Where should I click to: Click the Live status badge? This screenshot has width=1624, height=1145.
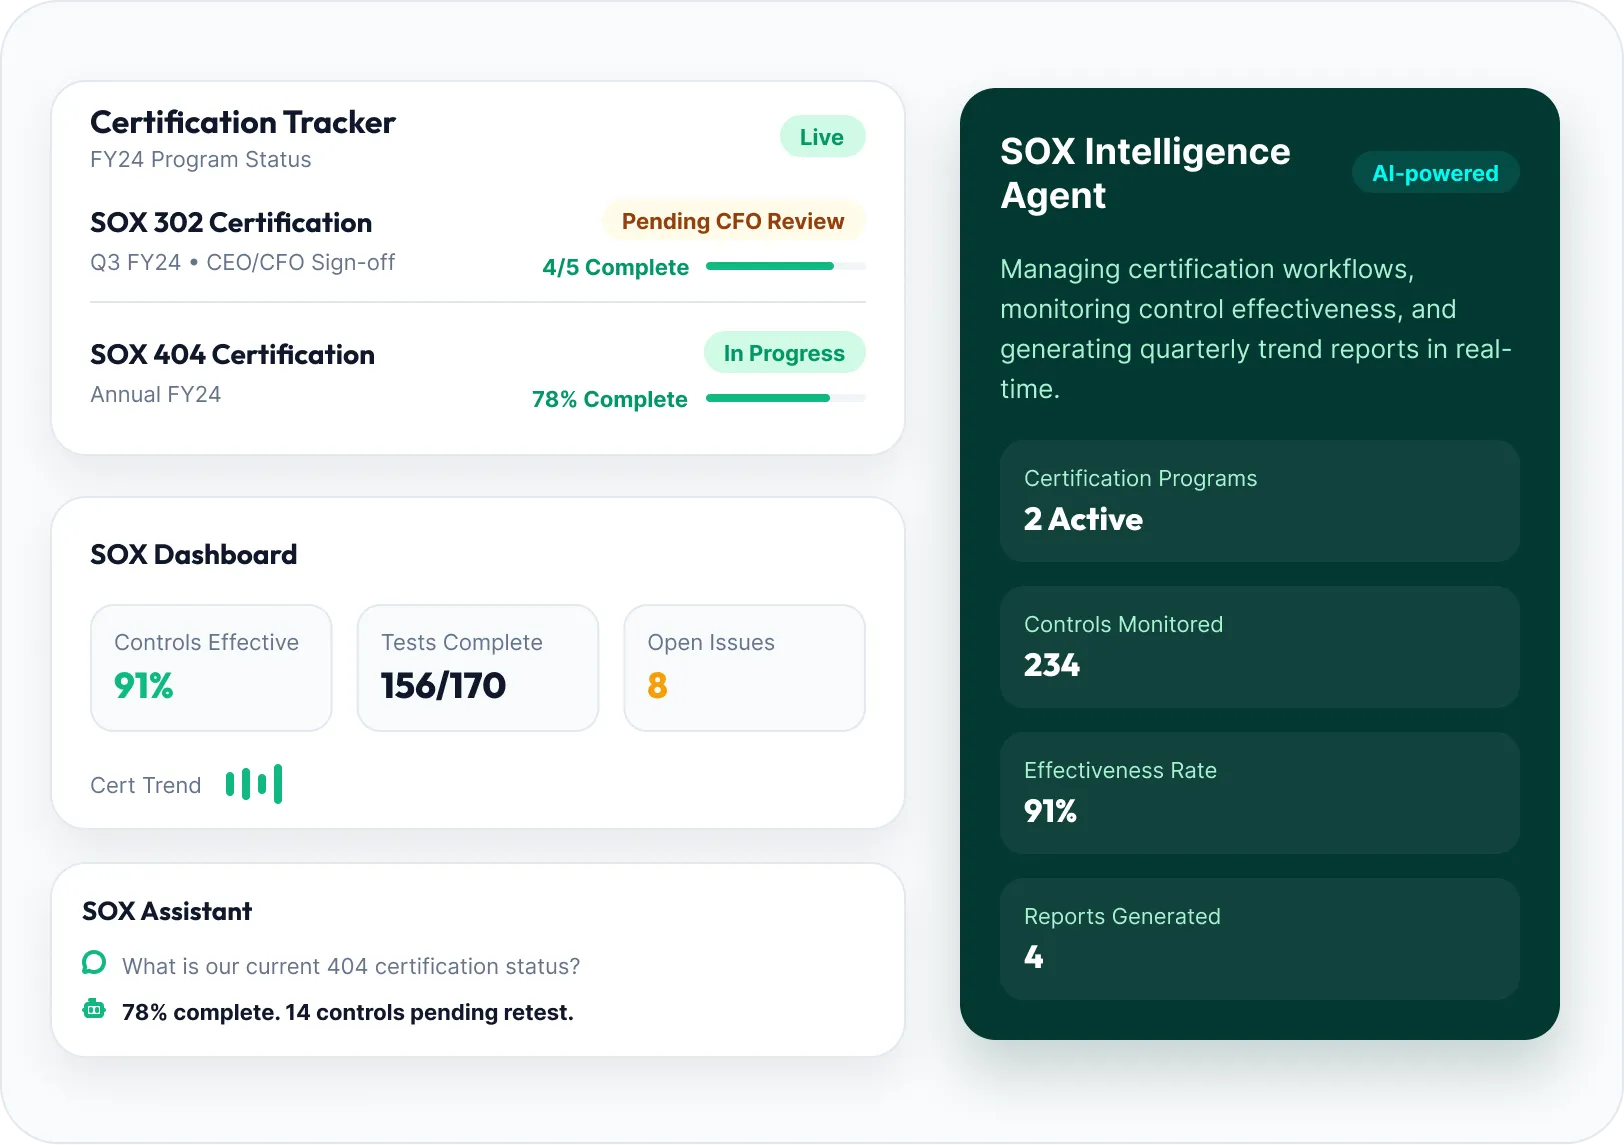pyautogui.click(x=822, y=137)
